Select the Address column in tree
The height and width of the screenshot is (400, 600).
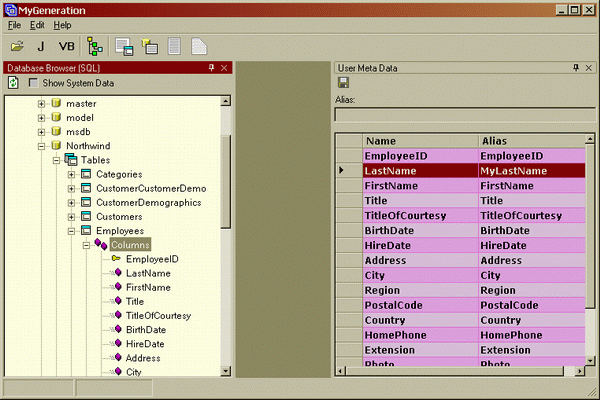143,358
